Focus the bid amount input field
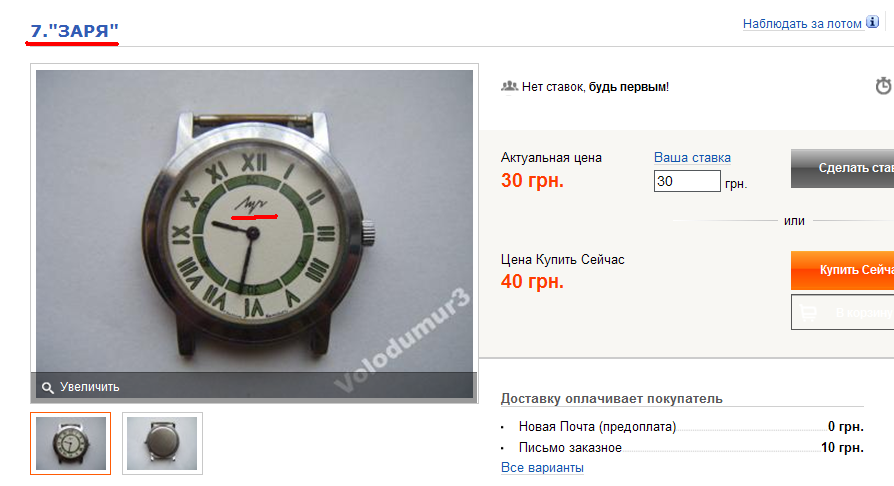This screenshot has width=894, height=486. click(x=687, y=181)
